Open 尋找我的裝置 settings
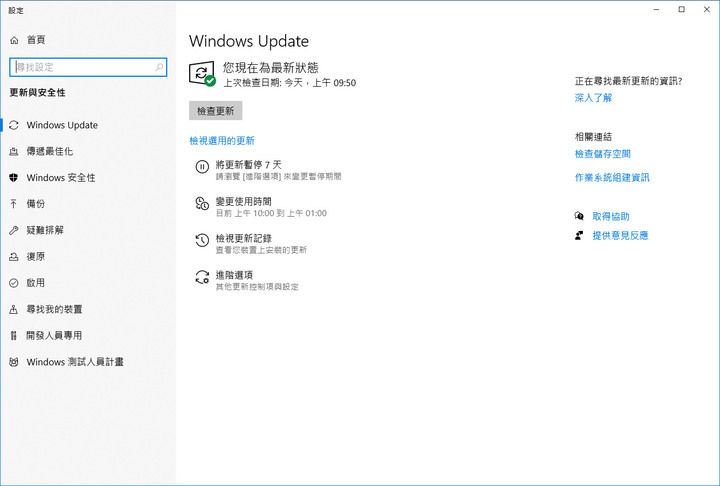Screen dimensions: 720x486 (54, 309)
